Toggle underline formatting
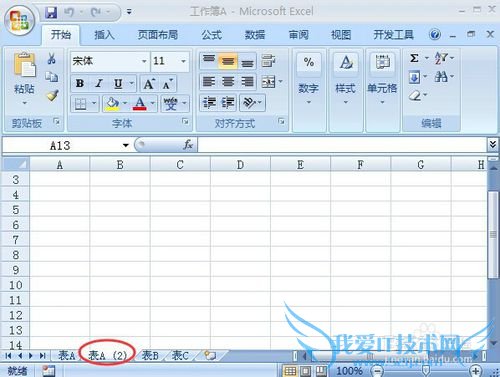This screenshot has height=377, width=500. 118,83
